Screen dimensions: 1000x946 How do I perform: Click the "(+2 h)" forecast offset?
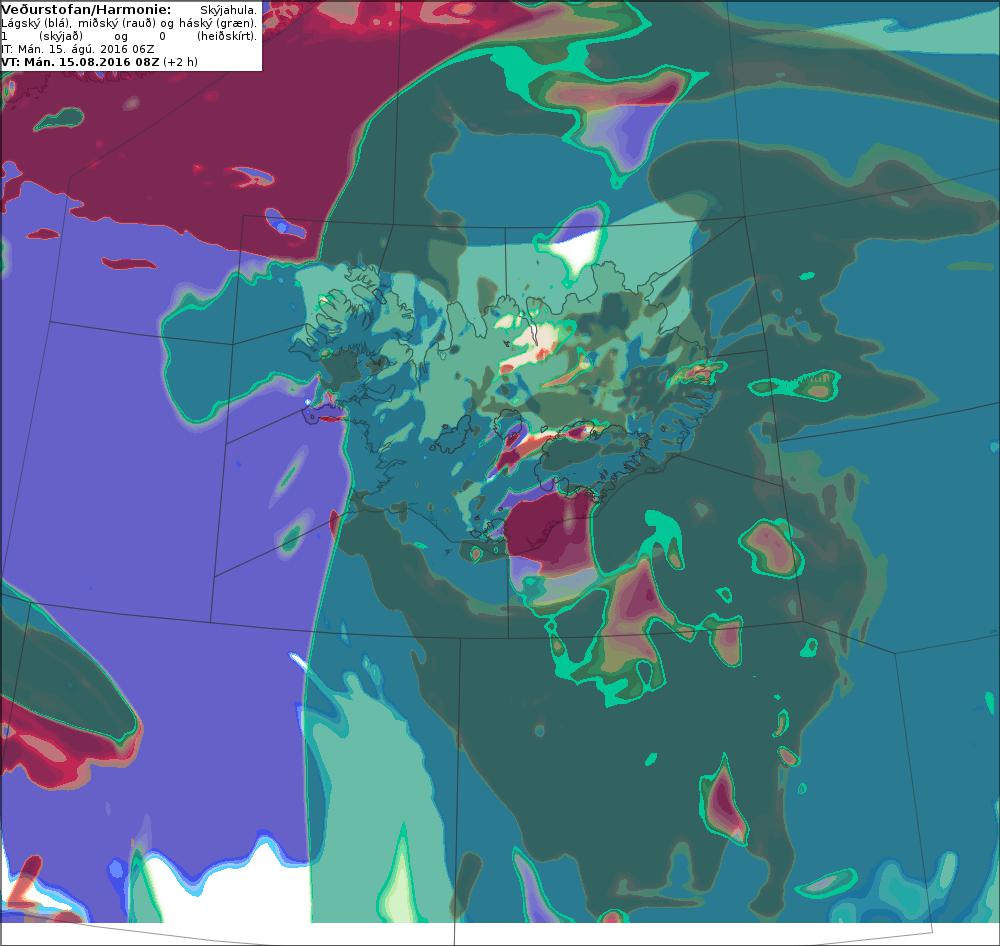pos(180,62)
